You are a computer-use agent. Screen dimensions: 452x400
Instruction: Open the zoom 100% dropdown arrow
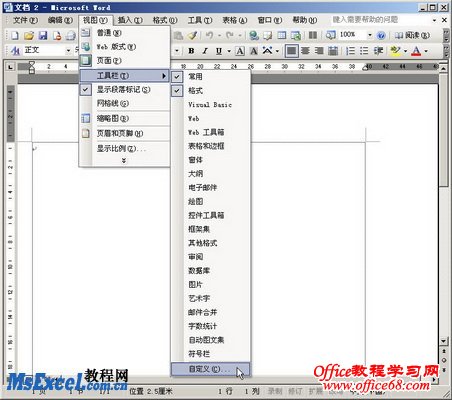[369, 35]
